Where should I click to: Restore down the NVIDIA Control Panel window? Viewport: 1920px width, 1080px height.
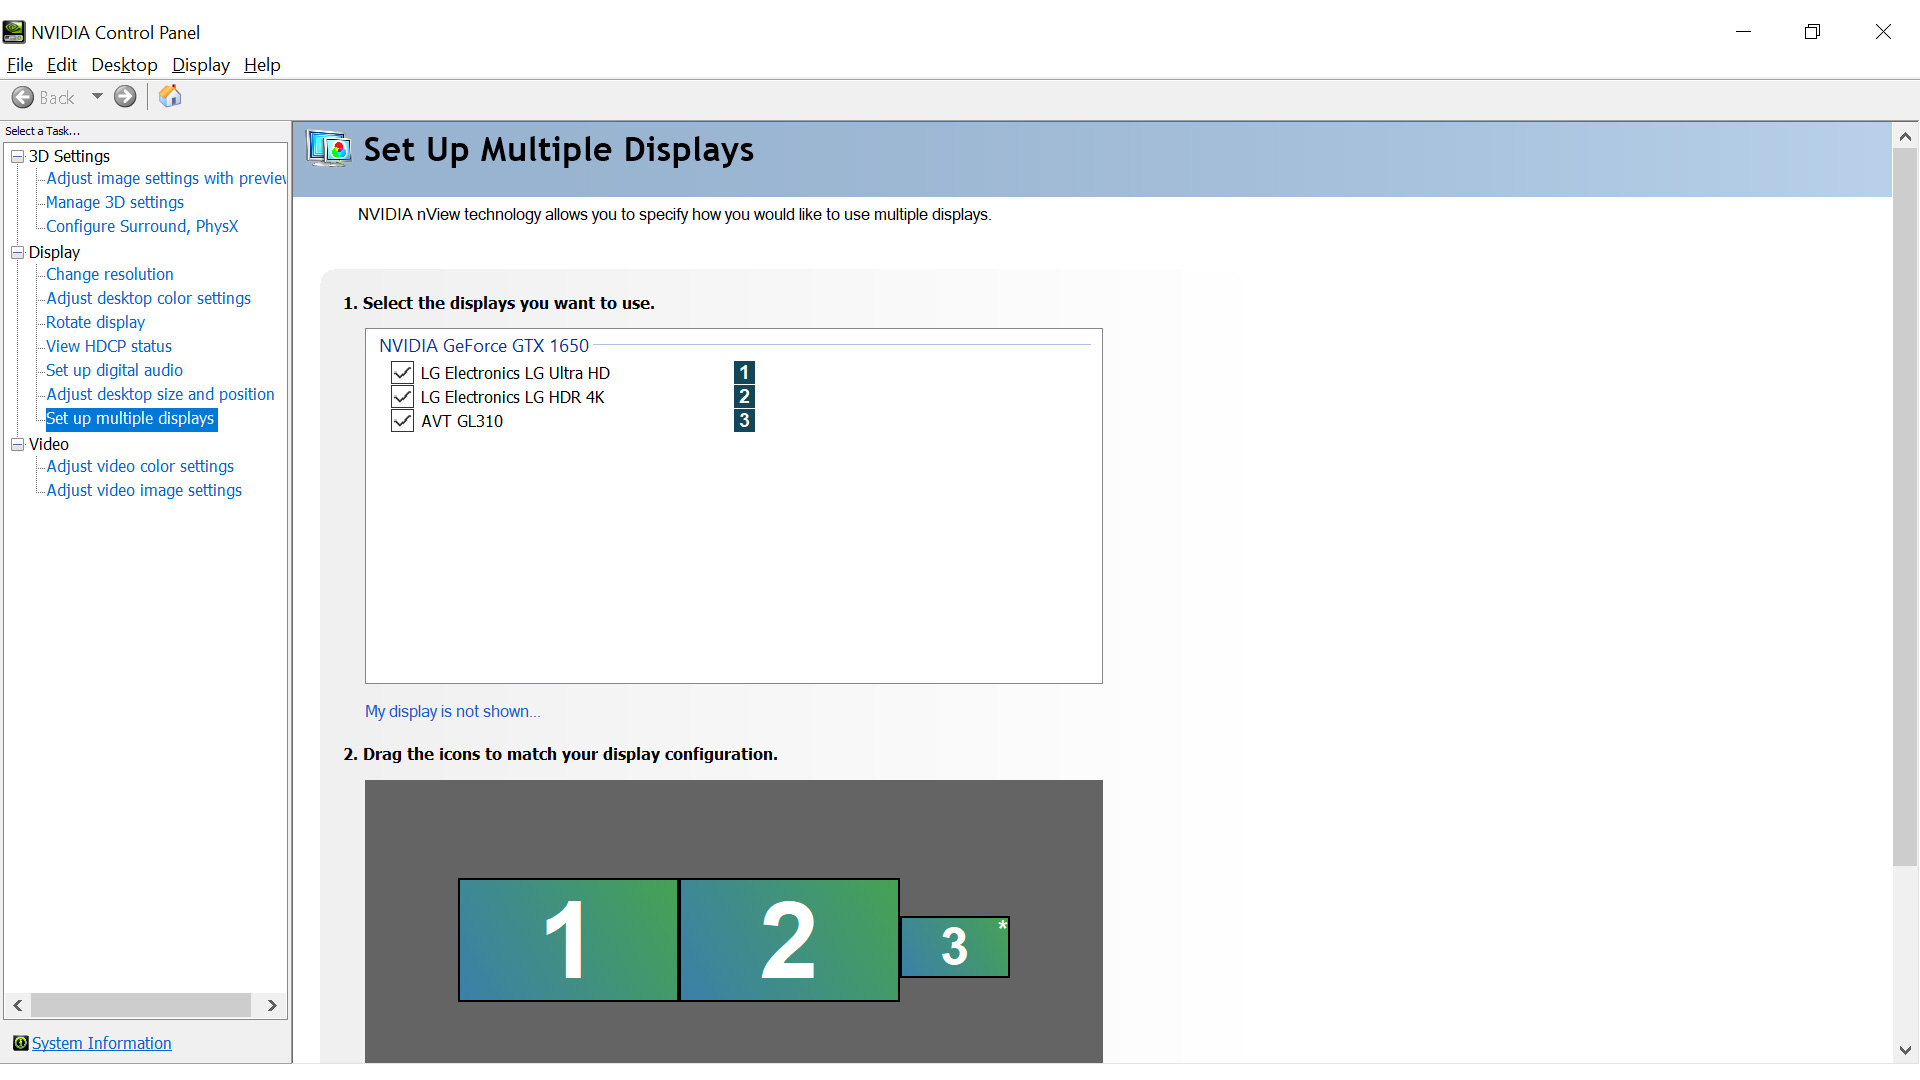1812,32
